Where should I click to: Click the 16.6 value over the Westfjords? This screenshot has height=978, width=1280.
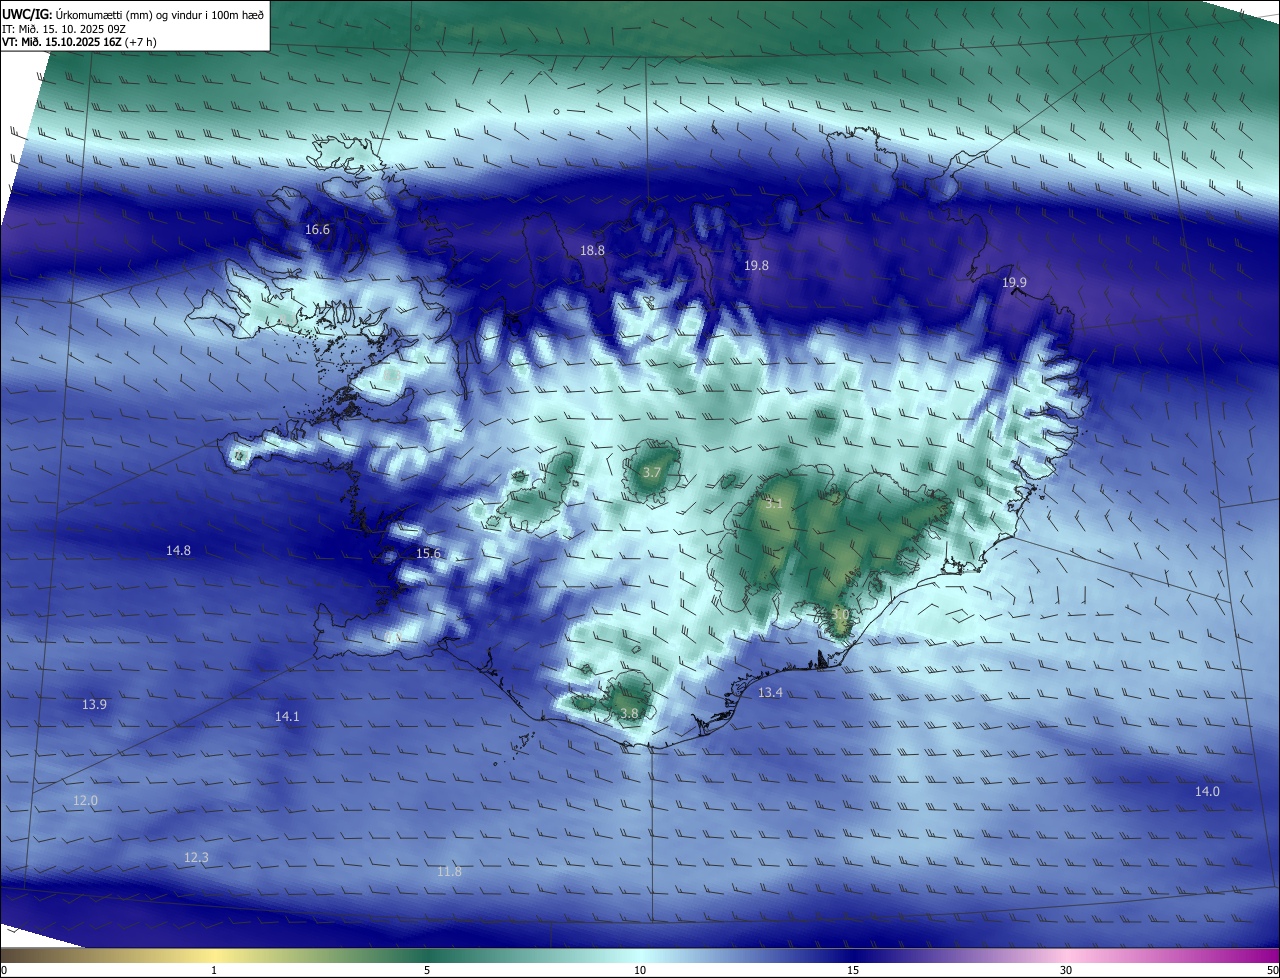317,230
